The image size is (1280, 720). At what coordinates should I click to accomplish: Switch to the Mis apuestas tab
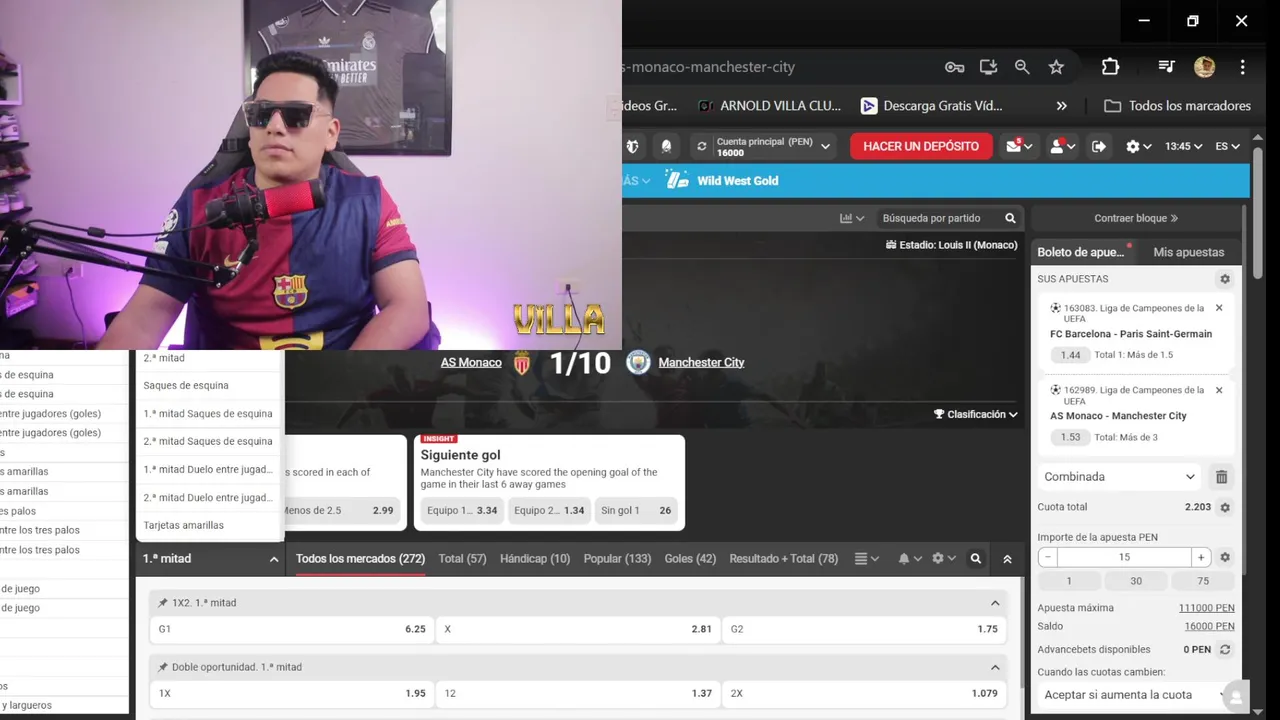click(x=1188, y=252)
